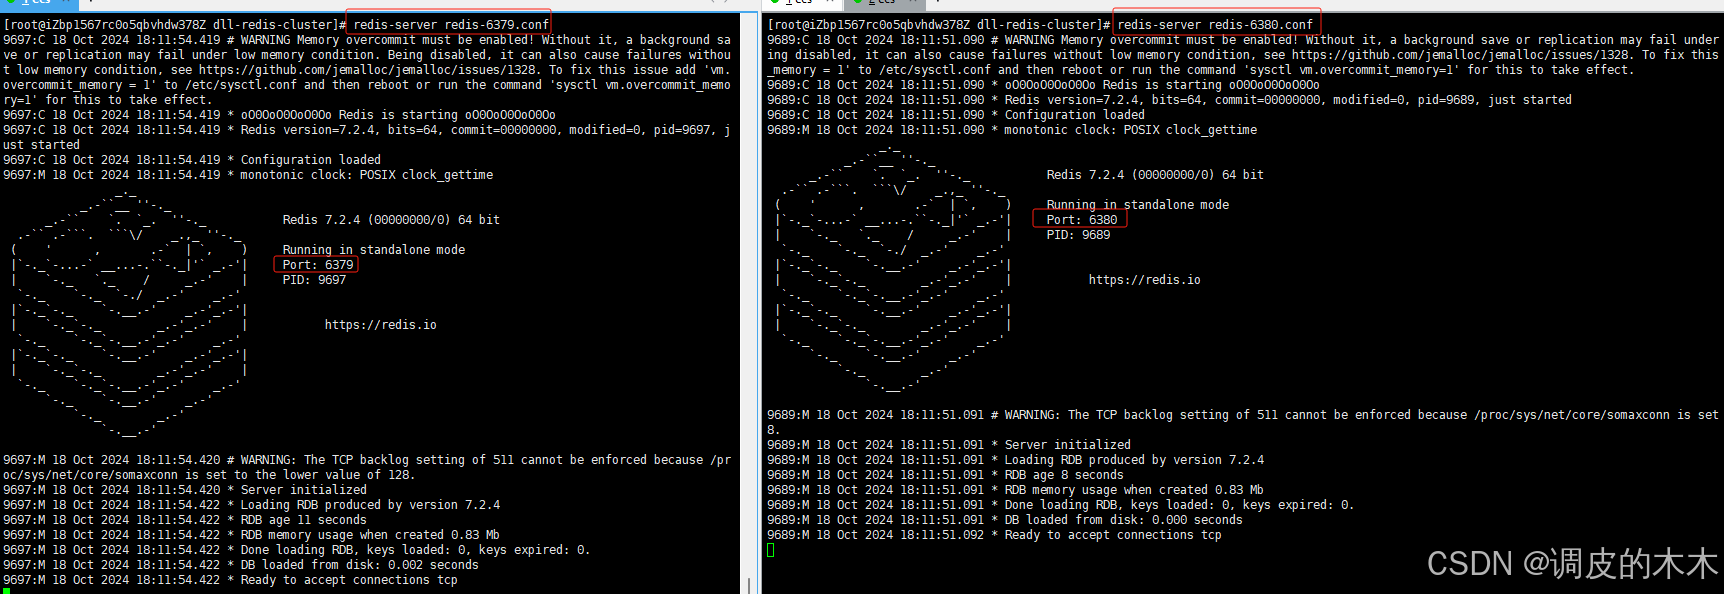Click https://redis.io in the right terminal
Viewport: 1724px width, 594px height.
pos(1144,280)
